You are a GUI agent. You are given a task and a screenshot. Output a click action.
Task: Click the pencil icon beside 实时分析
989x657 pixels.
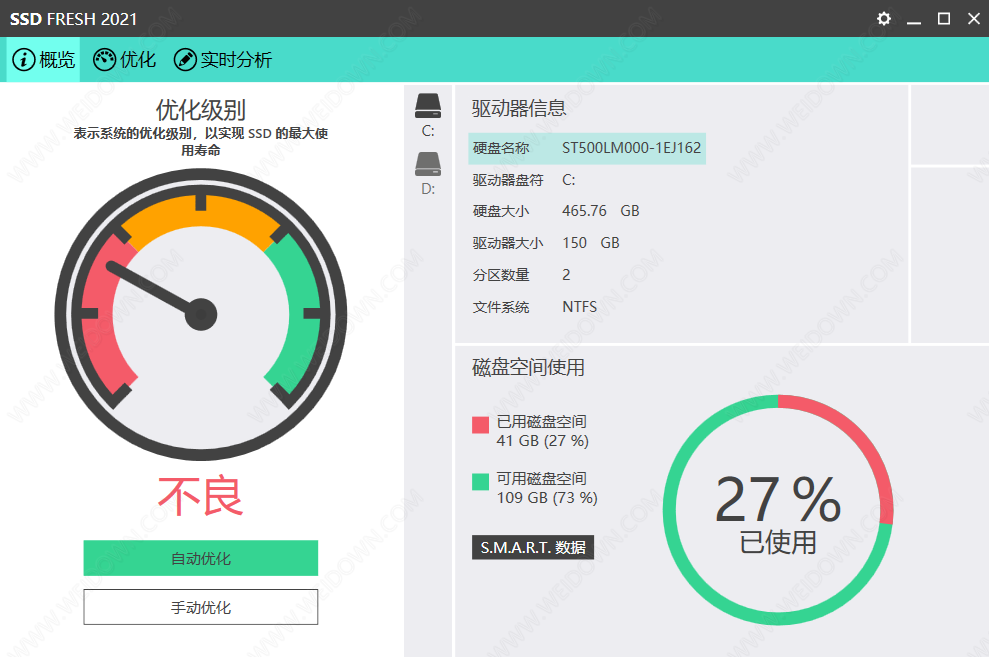click(185, 60)
